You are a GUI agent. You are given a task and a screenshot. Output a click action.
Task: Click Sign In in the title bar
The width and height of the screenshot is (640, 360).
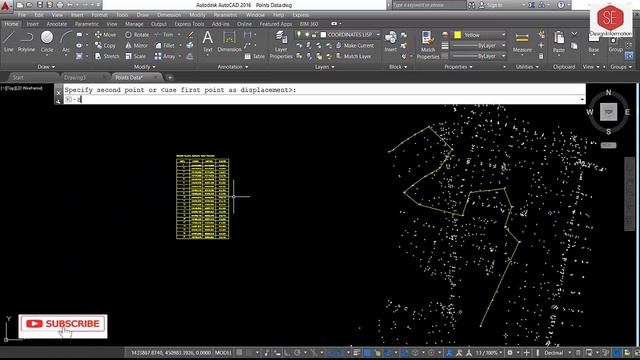[x=492, y=5]
